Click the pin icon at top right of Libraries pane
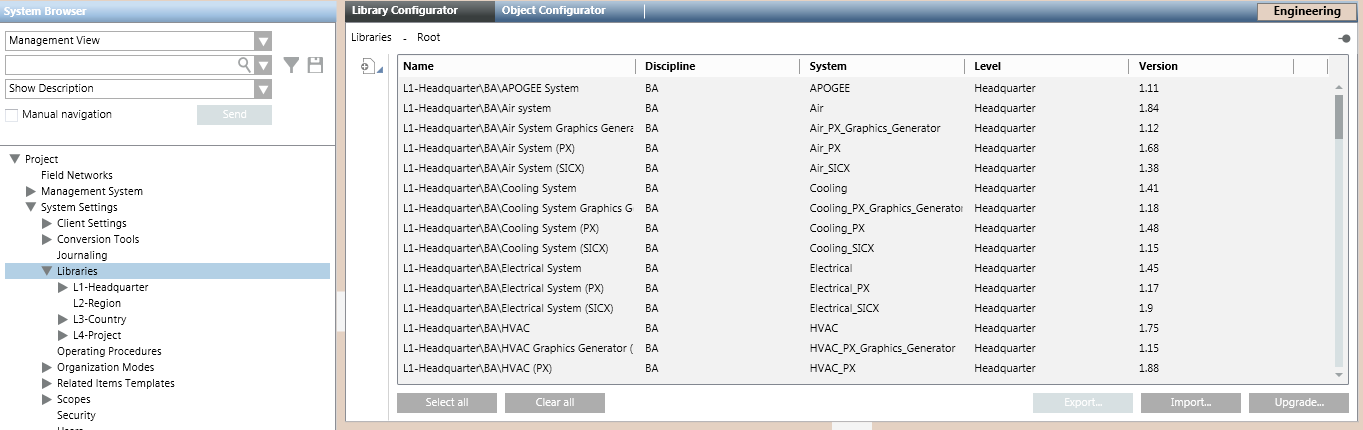The width and height of the screenshot is (1363, 430). click(1344, 38)
